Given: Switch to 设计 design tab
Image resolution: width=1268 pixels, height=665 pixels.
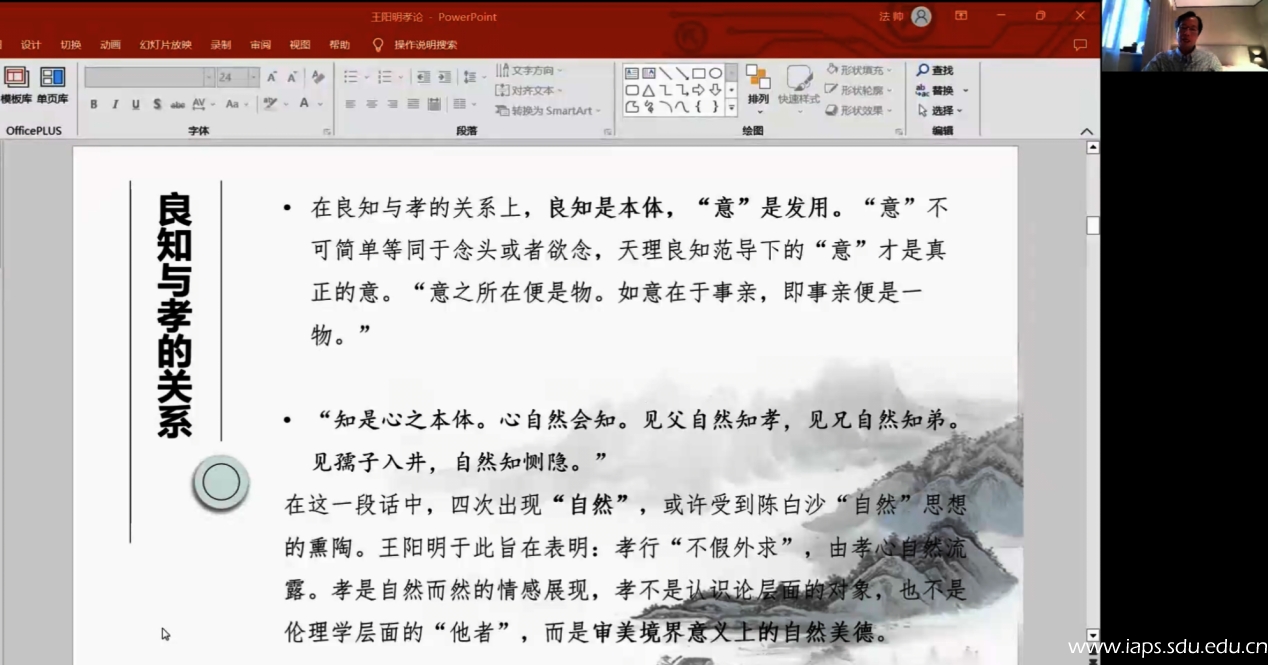Looking at the screenshot, I should 31,45.
